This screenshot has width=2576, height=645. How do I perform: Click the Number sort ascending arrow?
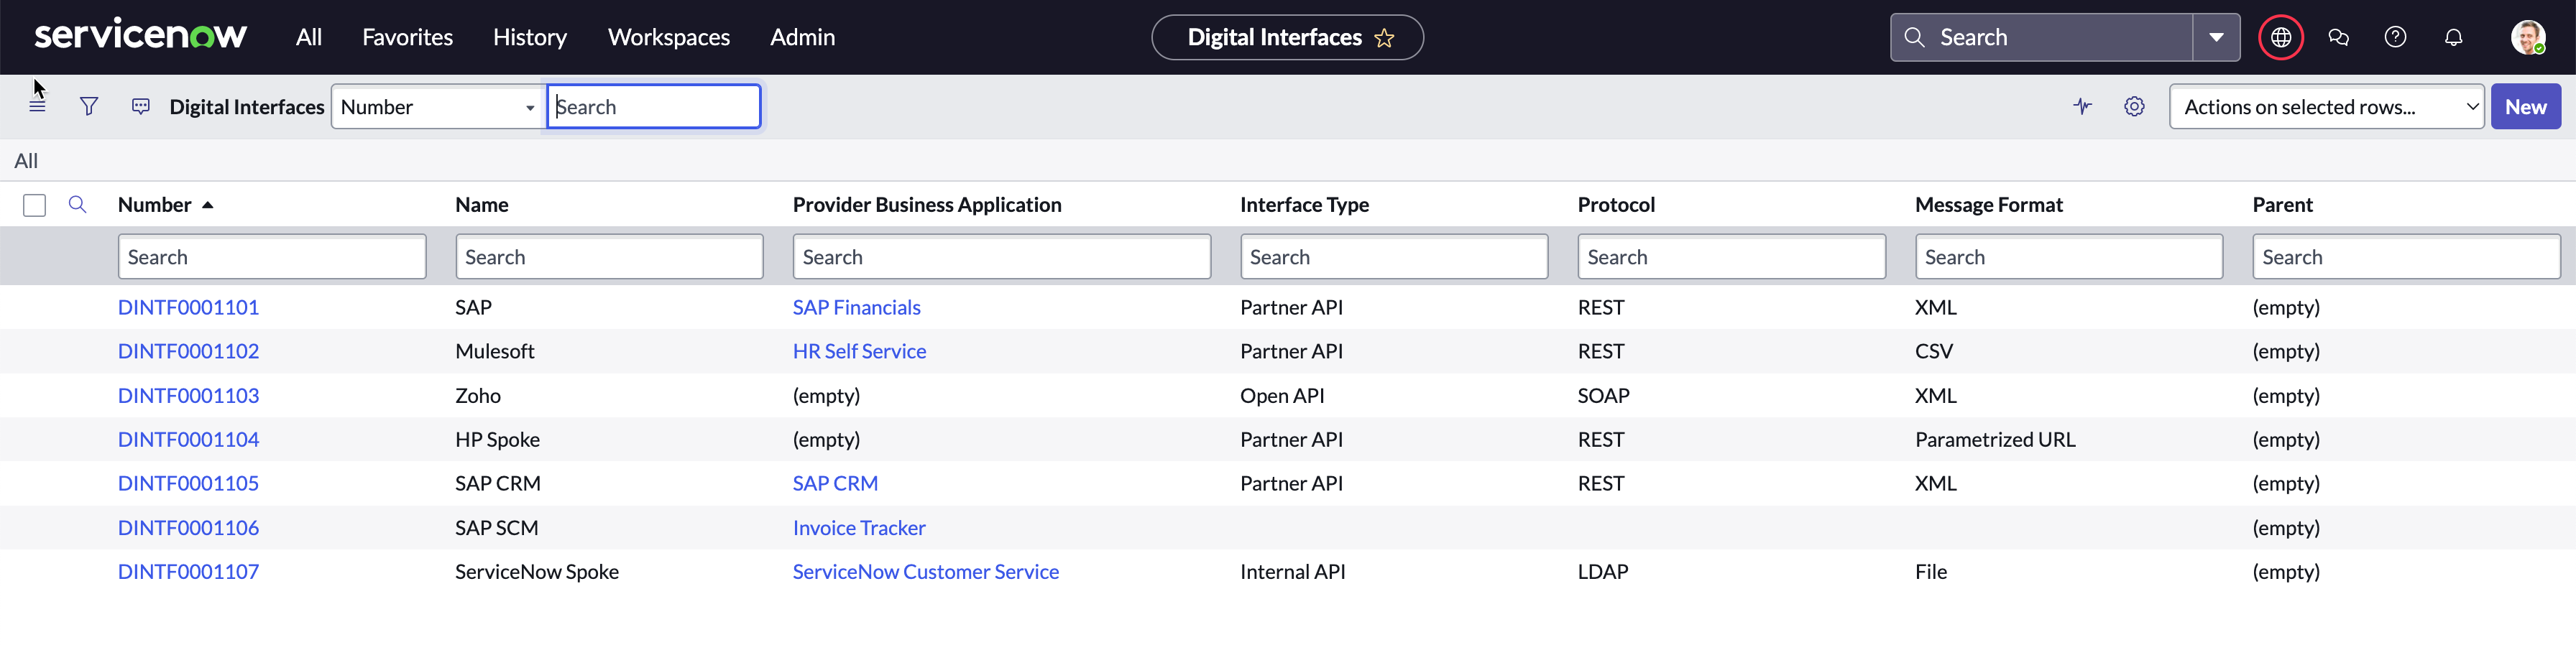(208, 205)
